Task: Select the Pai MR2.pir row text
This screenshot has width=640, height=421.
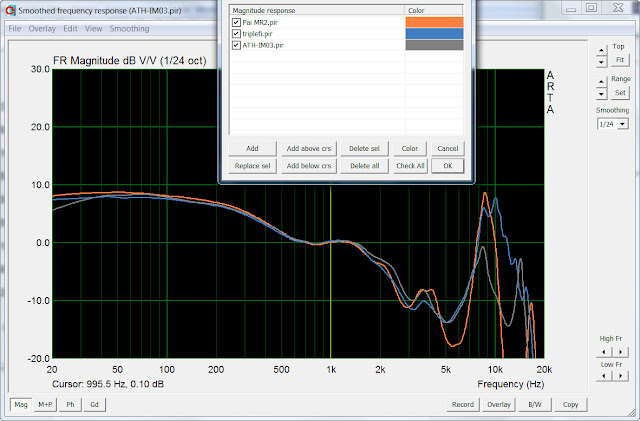Action: click(260, 22)
